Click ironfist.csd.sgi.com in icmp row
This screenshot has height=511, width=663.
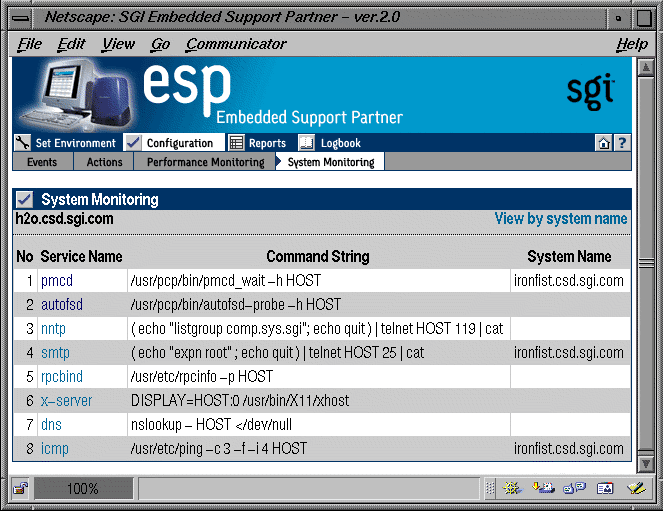(x=569, y=449)
